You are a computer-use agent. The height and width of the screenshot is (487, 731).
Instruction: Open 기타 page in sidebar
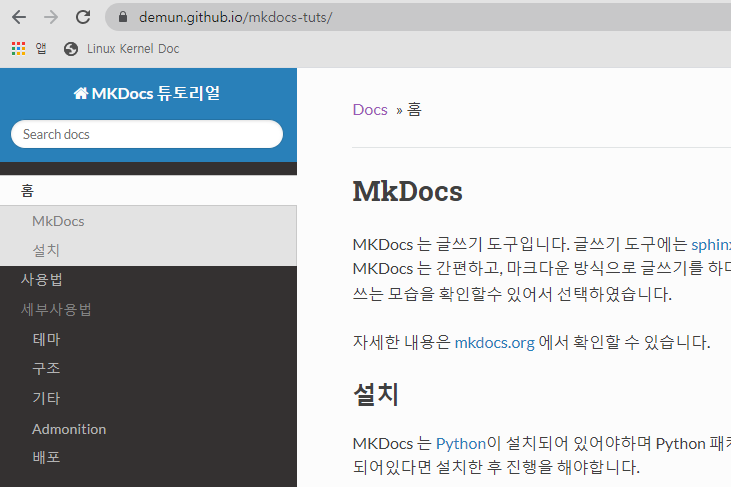46,398
